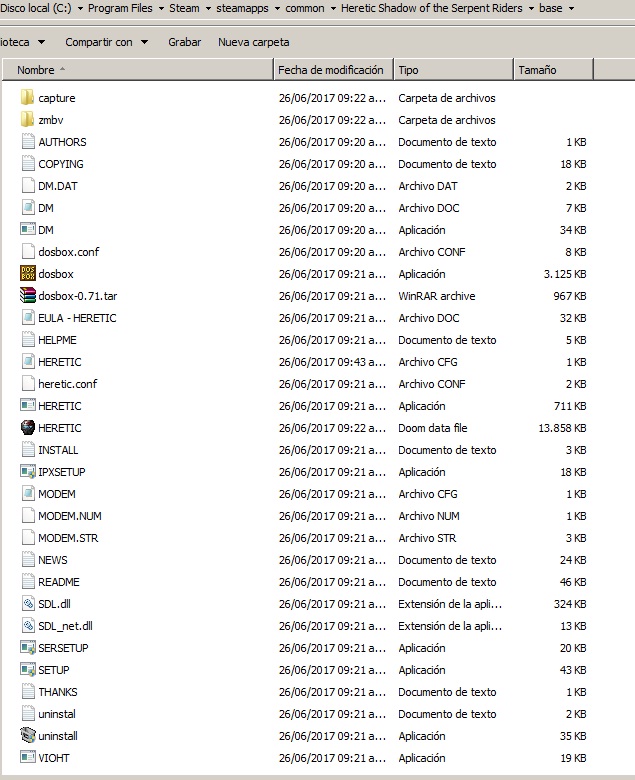Click the EULA - HERETIC document icon
The image size is (635, 780).
(28, 317)
